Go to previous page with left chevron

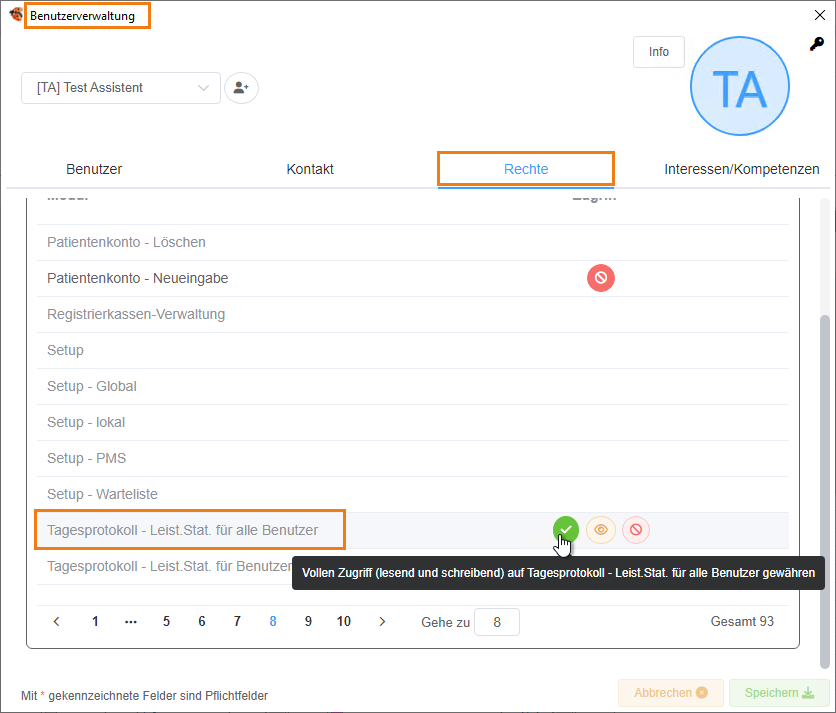(57, 622)
